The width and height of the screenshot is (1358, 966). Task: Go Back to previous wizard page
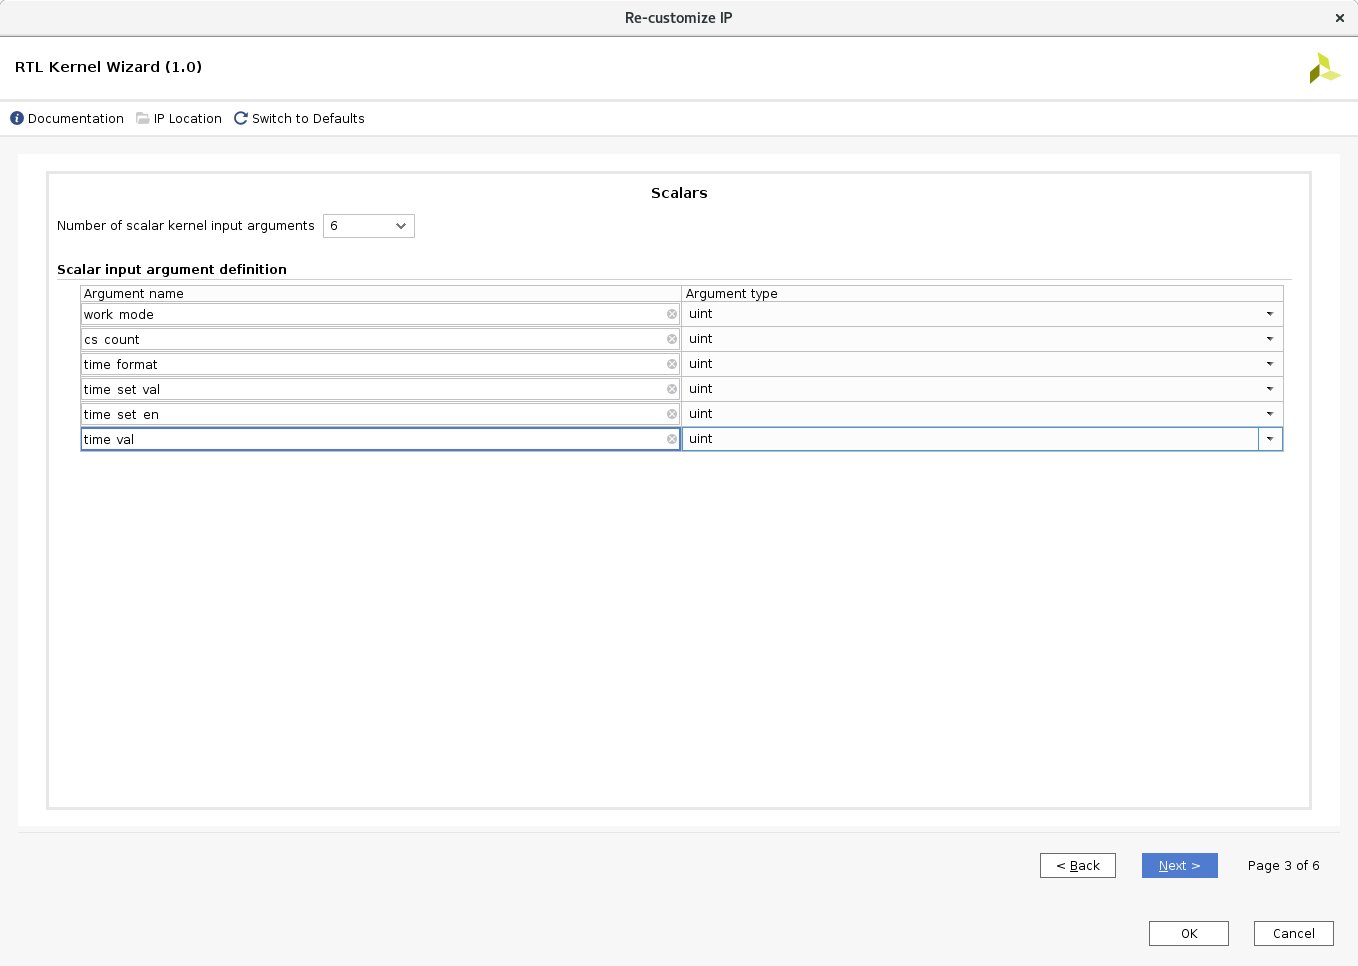(1077, 866)
